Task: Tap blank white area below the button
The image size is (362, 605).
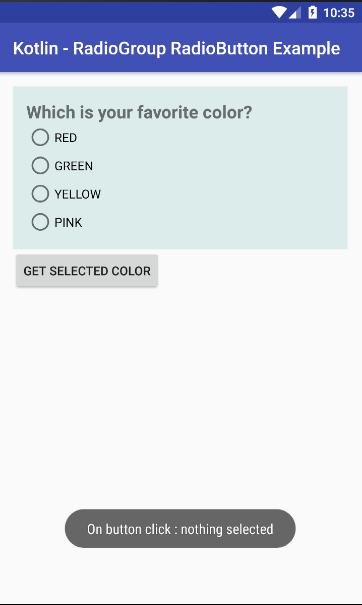Action: [181, 386]
